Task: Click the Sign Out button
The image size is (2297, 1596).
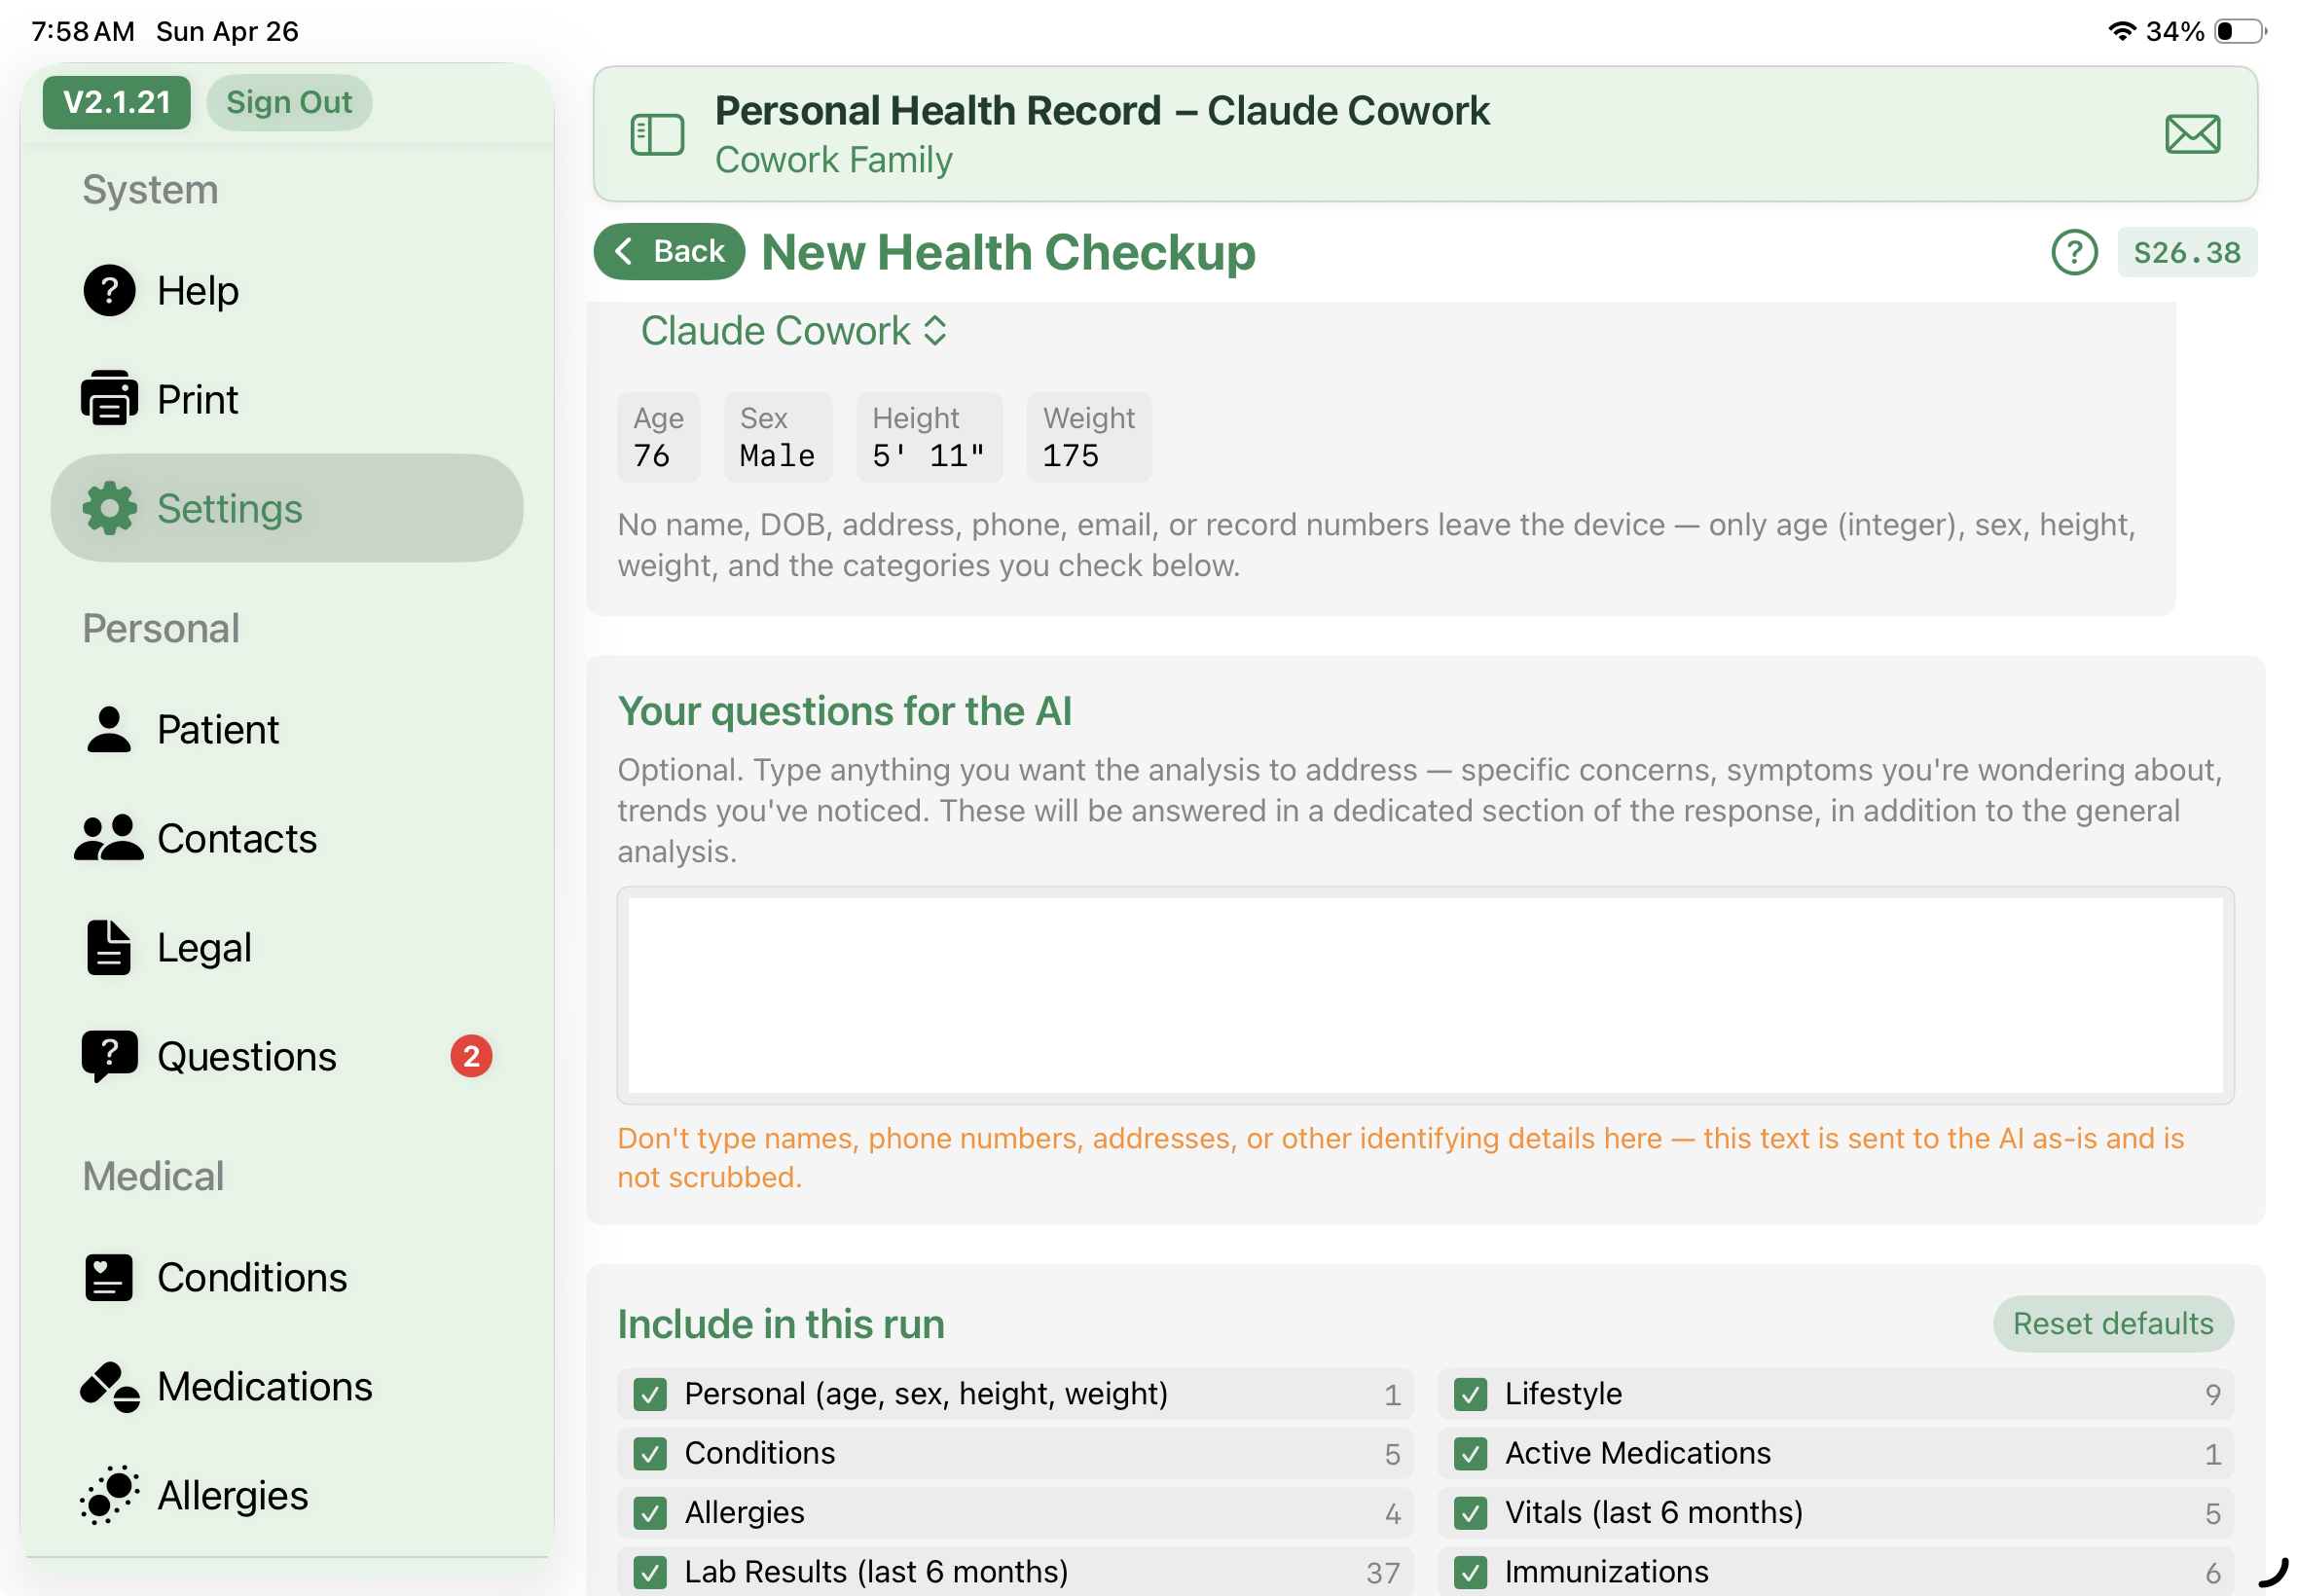Action: click(289, 102)
